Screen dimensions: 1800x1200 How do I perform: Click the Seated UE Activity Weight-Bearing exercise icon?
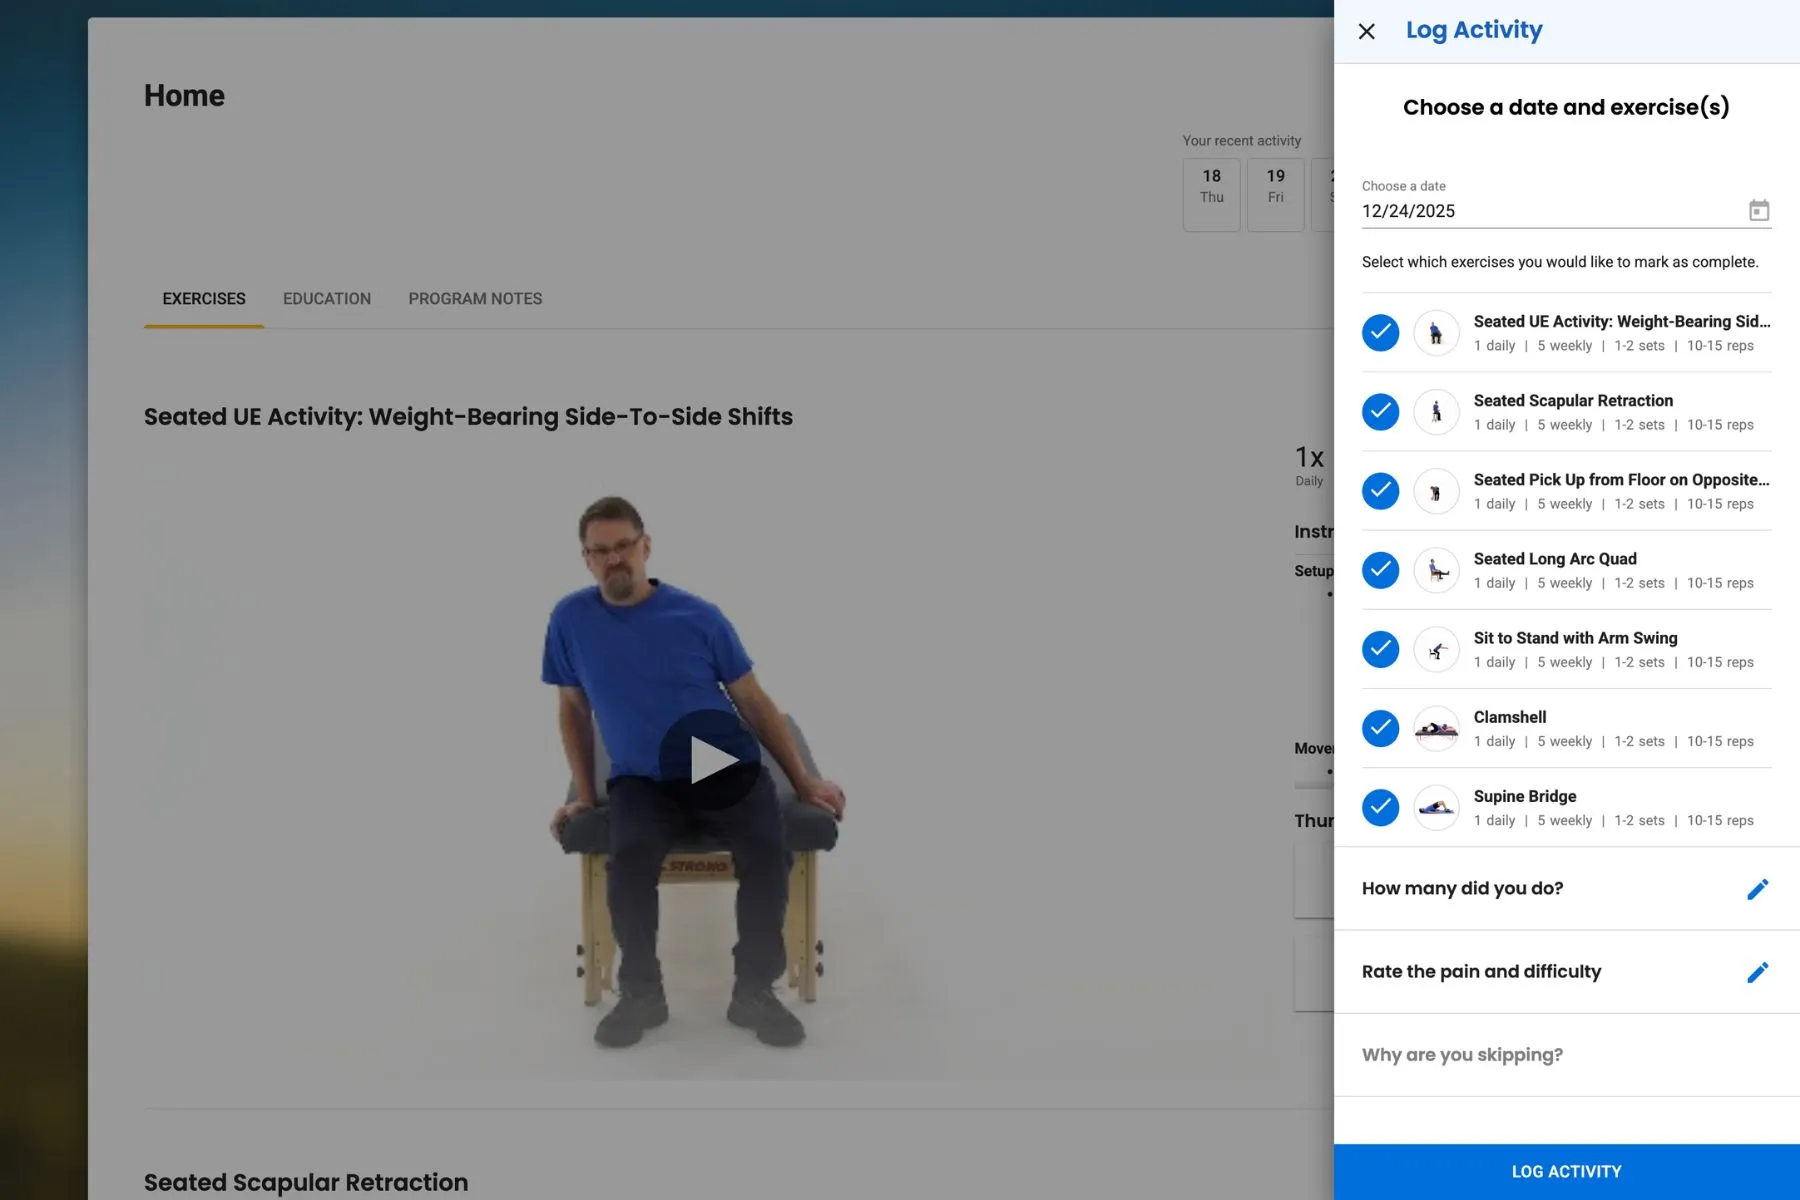tap(1436, 332)
